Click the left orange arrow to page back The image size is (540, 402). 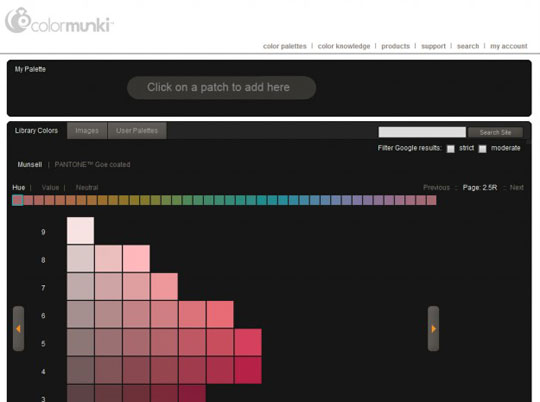pos(19,329)
